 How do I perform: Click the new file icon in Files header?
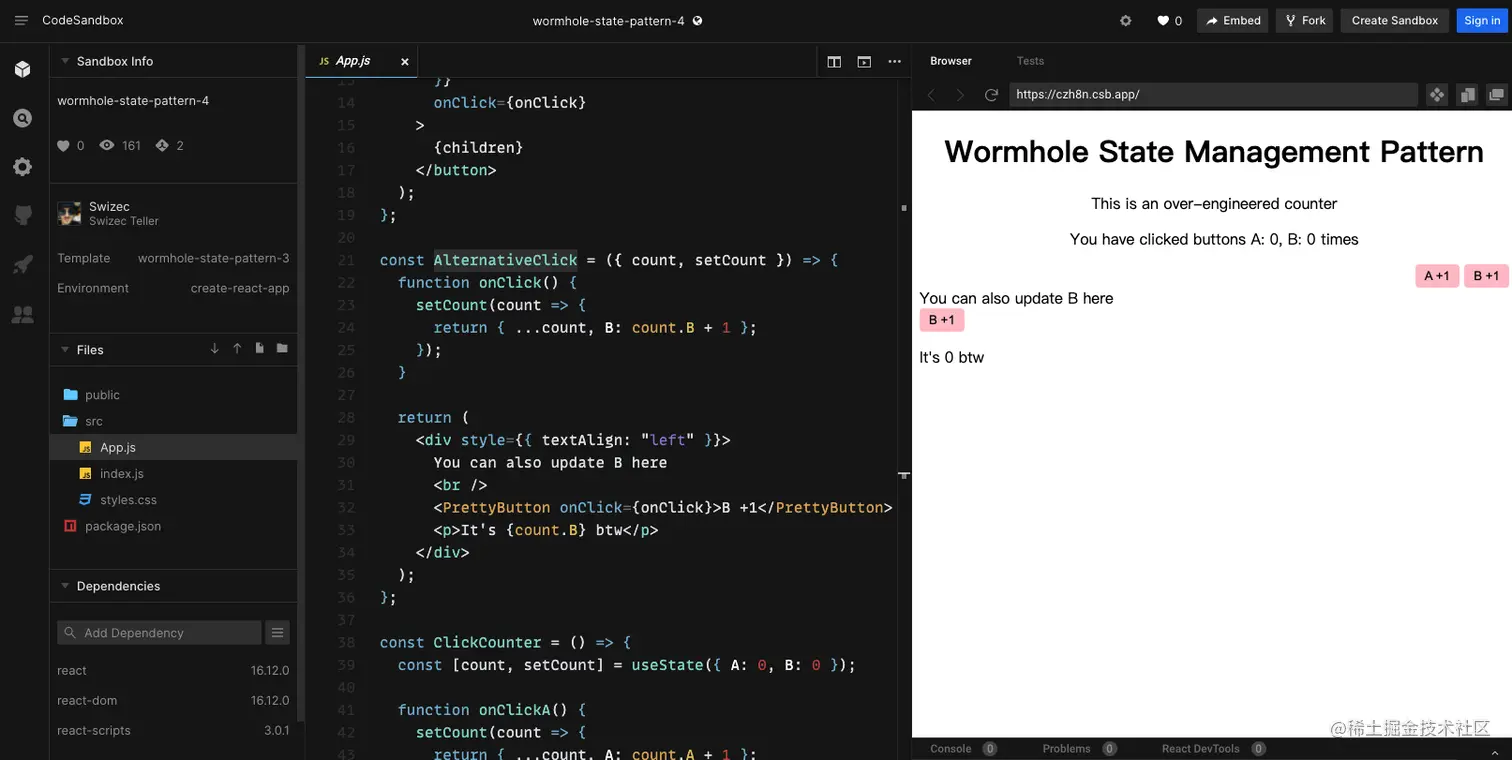pyautogui.click(x=260, y=349)
